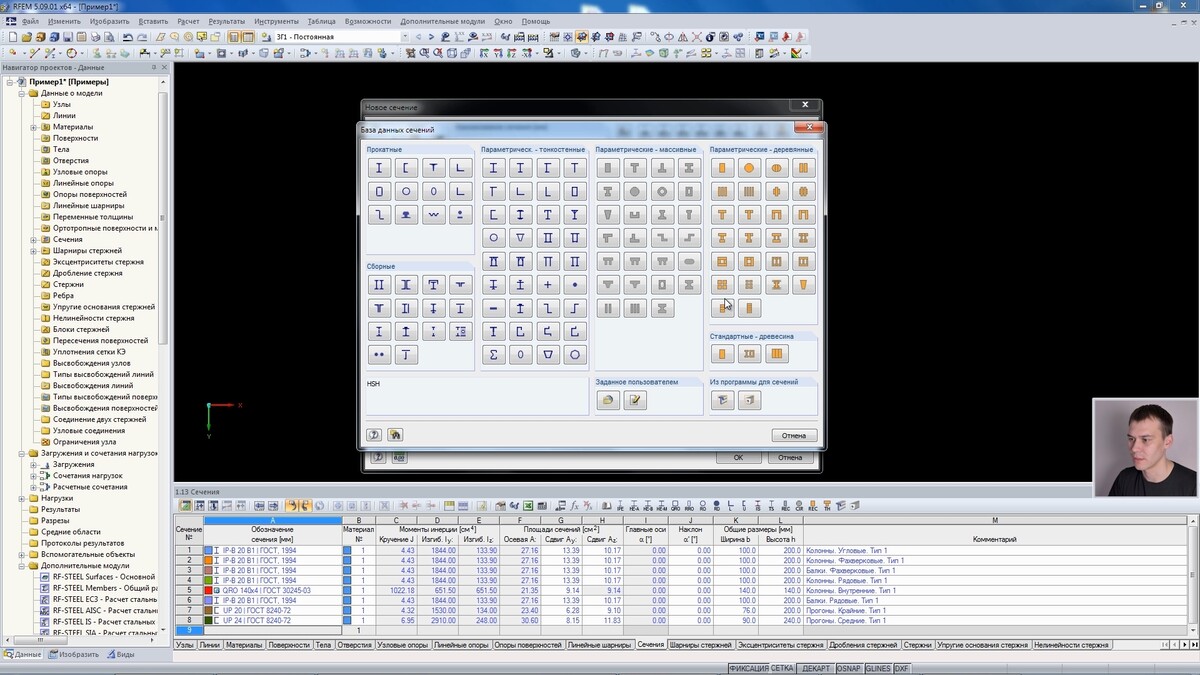Pick the Sigma-shaped thin-walled section icon
Image resolution: width=1200 pixels, height=675 pixels.
[493, 355]
